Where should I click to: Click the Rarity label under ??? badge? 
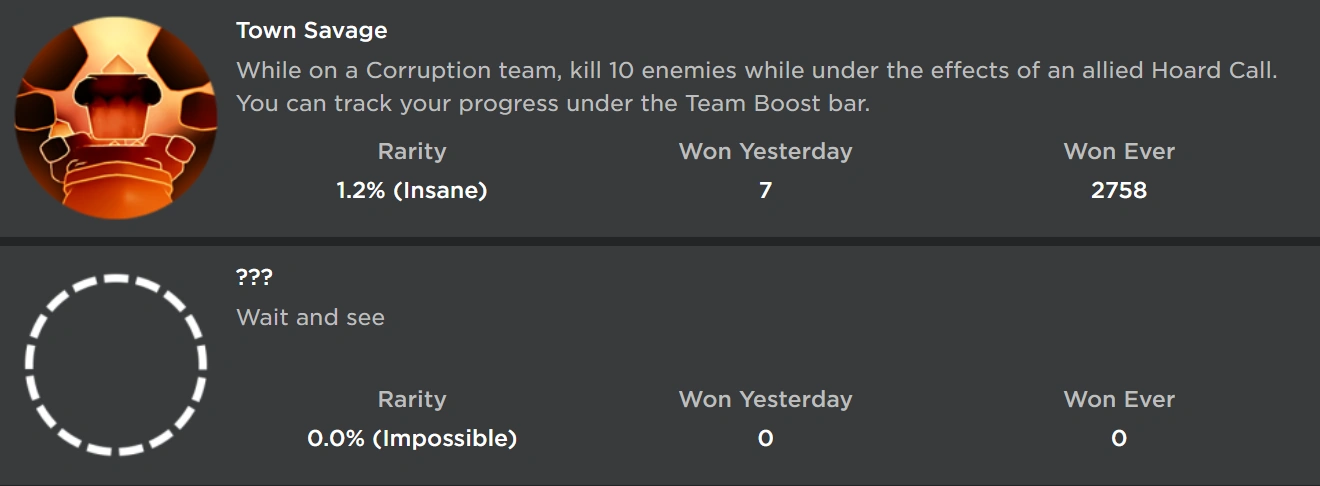click(411, 399)
